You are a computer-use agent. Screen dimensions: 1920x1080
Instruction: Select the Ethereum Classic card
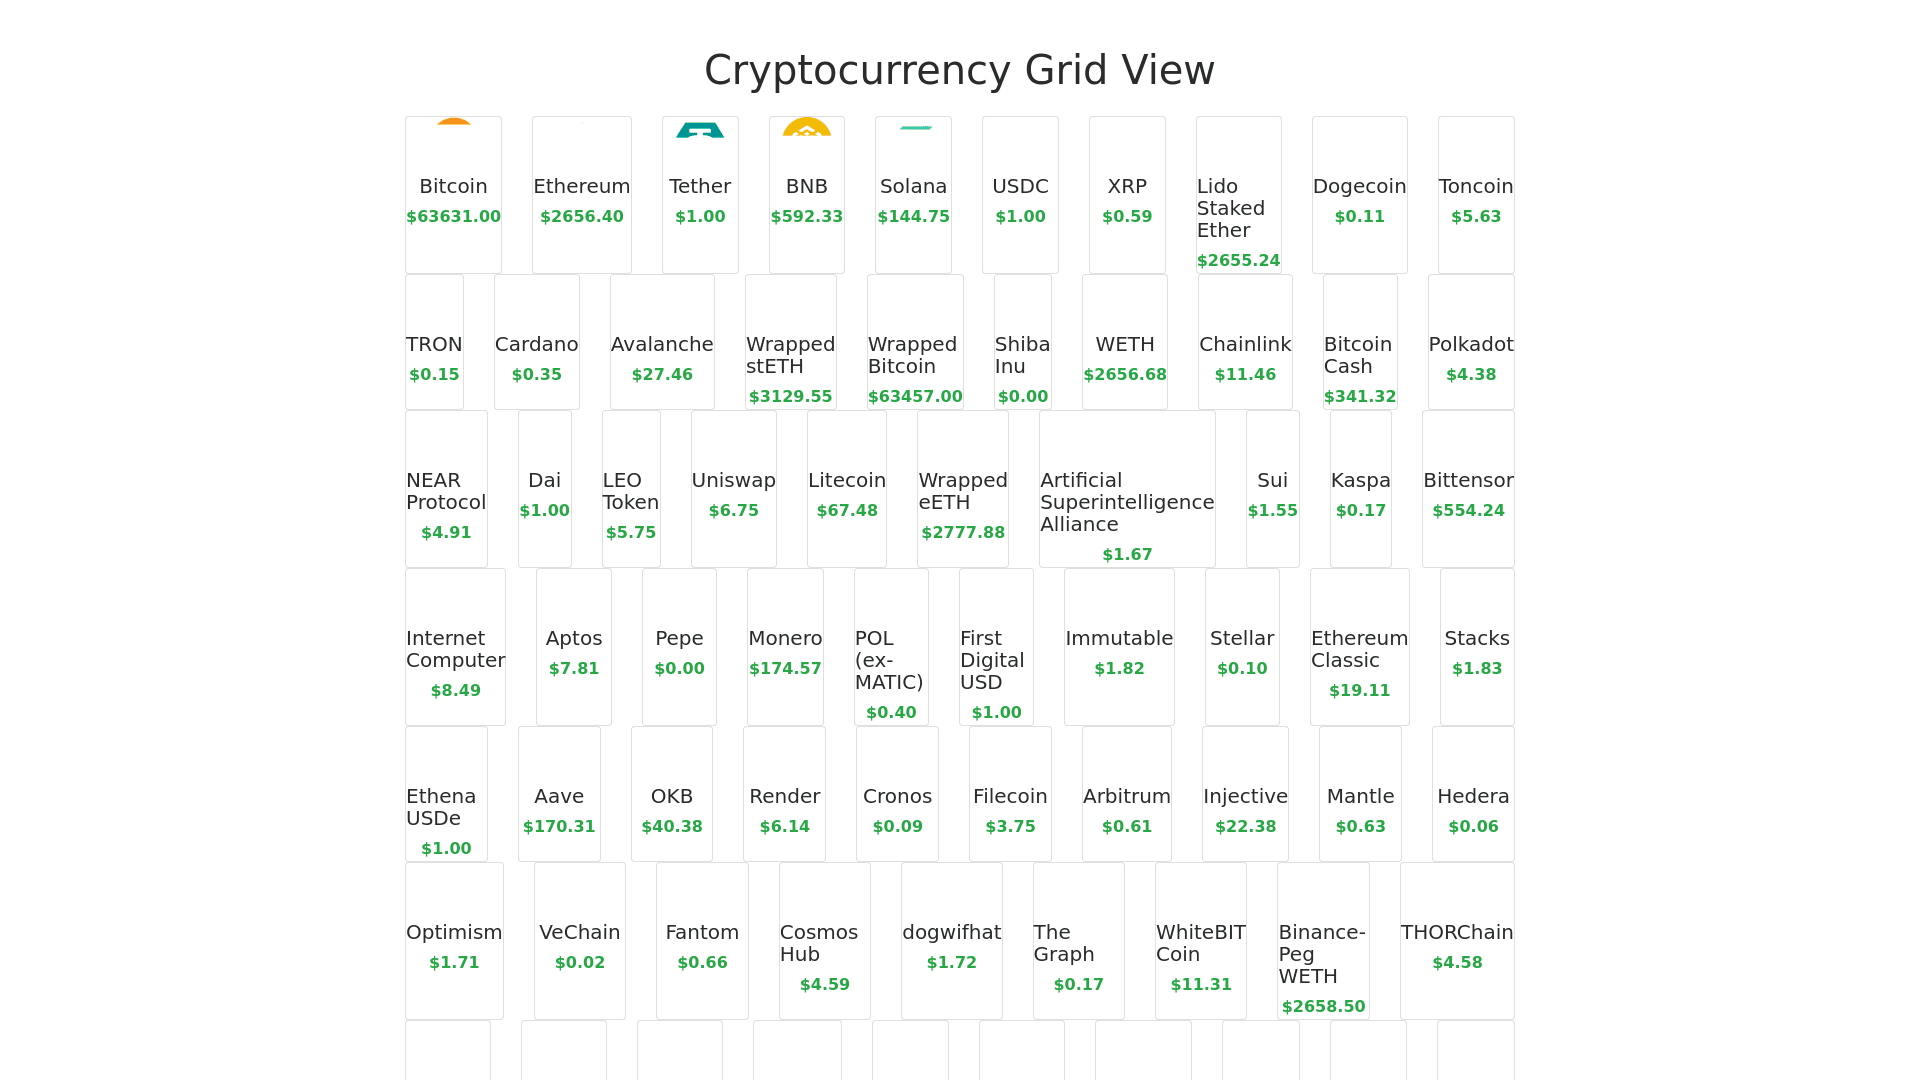[1359, 647]
